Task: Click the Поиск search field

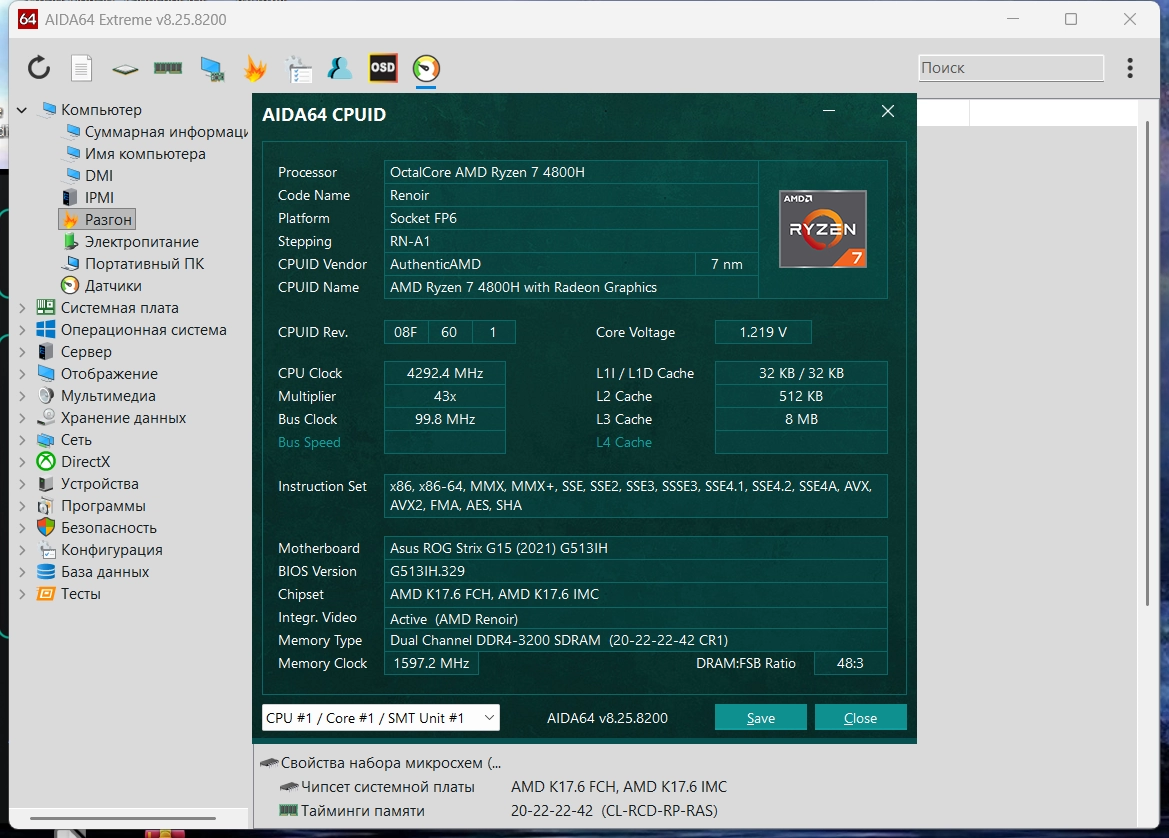Action: click(x=1010, y=68)
